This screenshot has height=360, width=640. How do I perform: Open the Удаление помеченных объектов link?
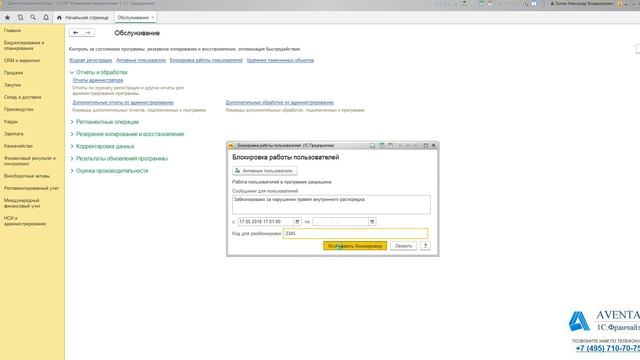(280, 60)
